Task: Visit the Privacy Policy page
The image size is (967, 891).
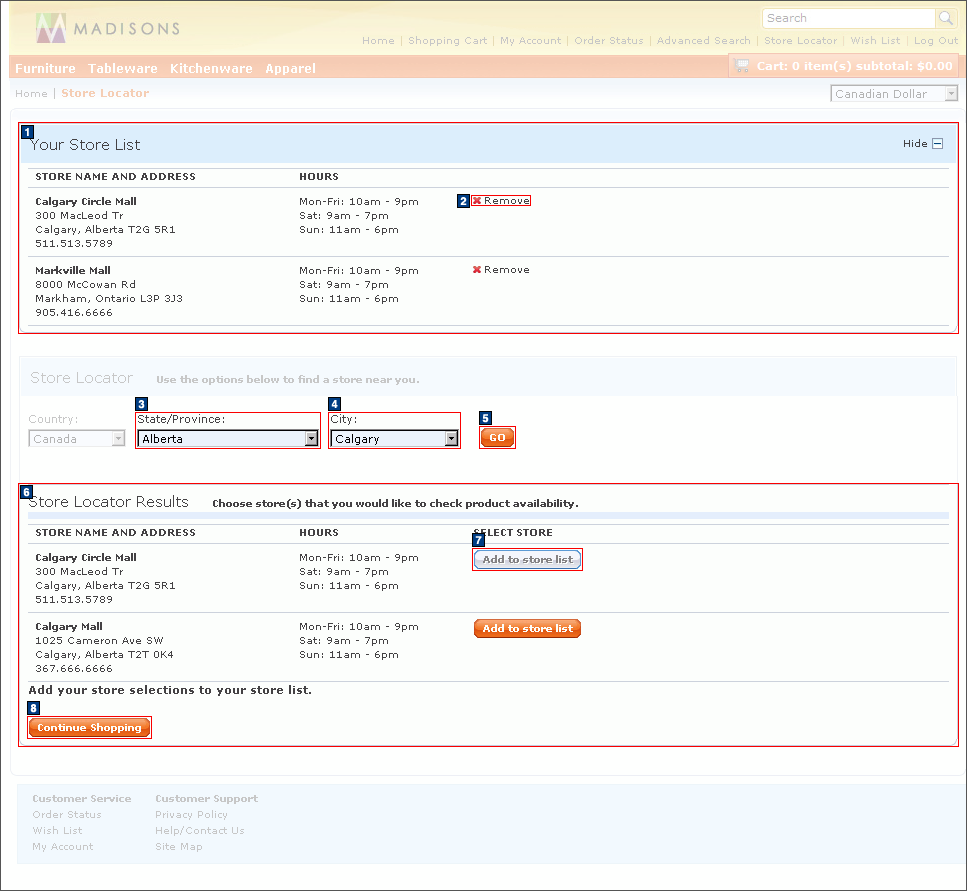Action: [191, 814]
